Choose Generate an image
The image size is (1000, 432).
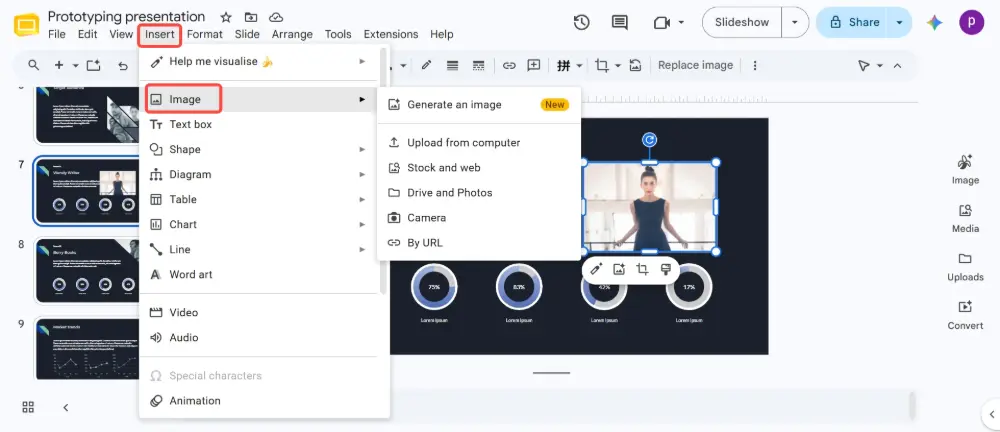coord(479,105)
